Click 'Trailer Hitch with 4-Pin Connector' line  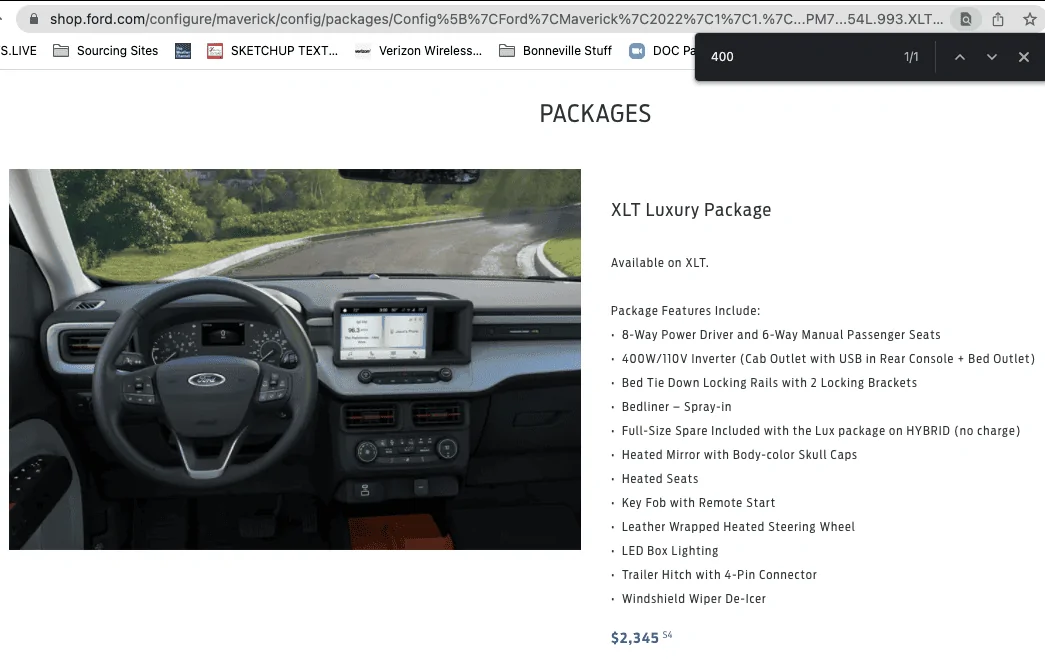click(x=719, y=574)
